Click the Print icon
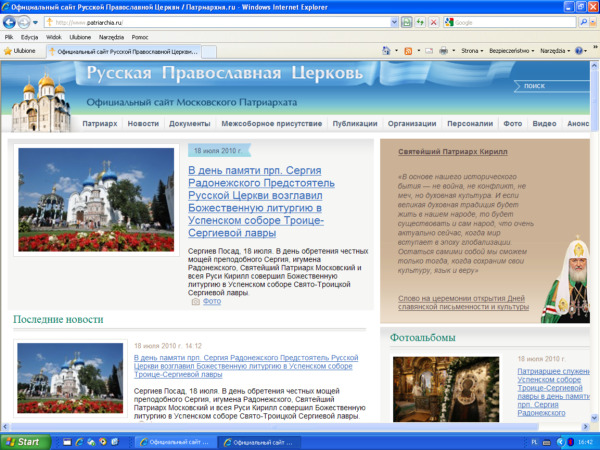 [443, 51]
